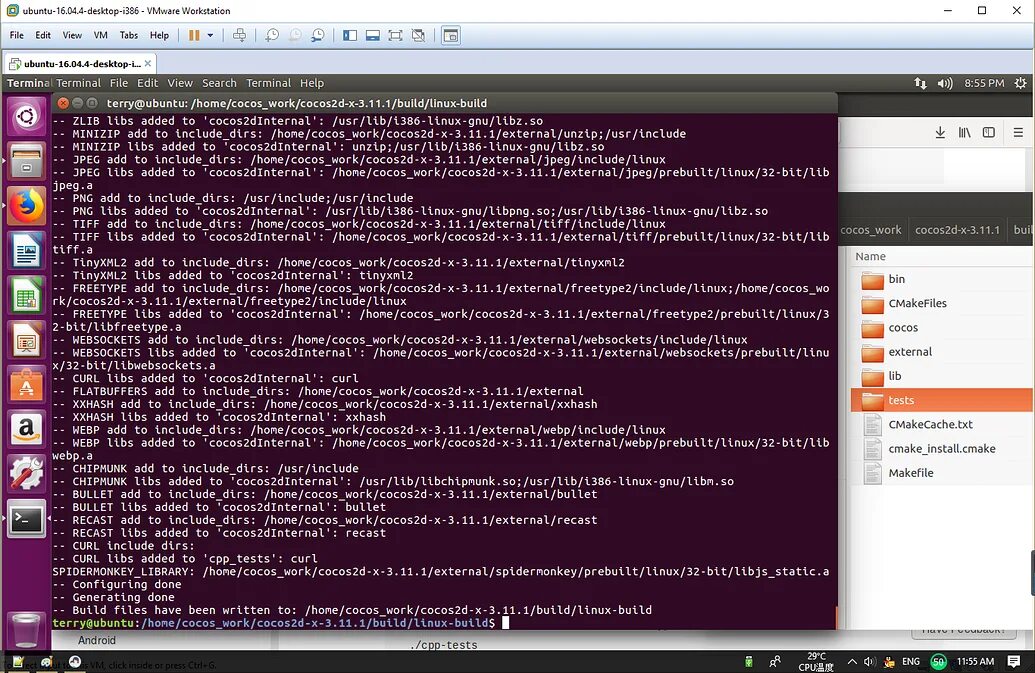This screenshot has width=1035, height=673.
Task: Enter full screen mode in VMware toolbar
Action: pyautogui.click(x=395, y=35)
